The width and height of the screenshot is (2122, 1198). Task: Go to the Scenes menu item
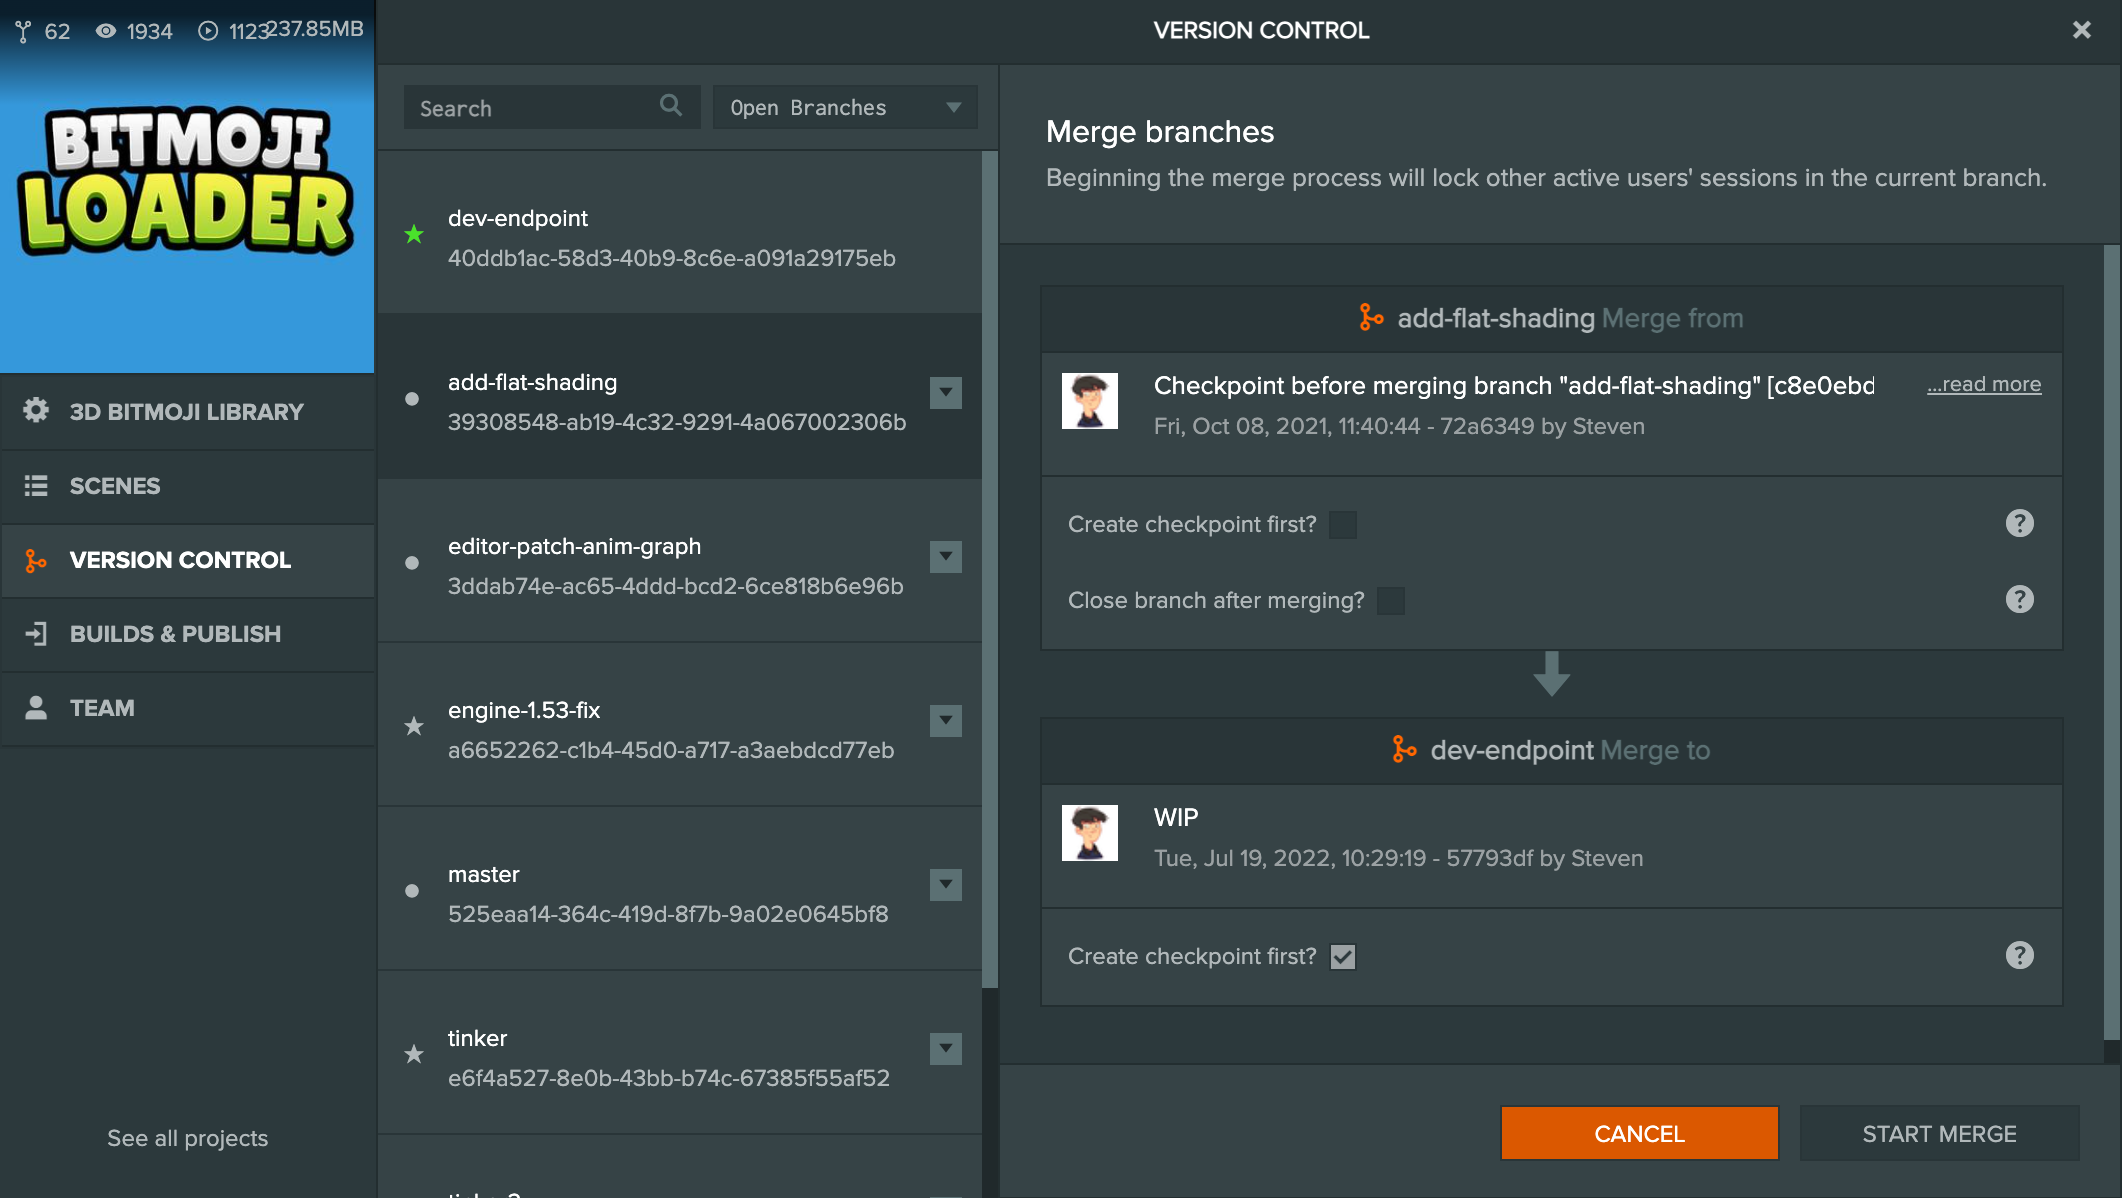[115, 486]
